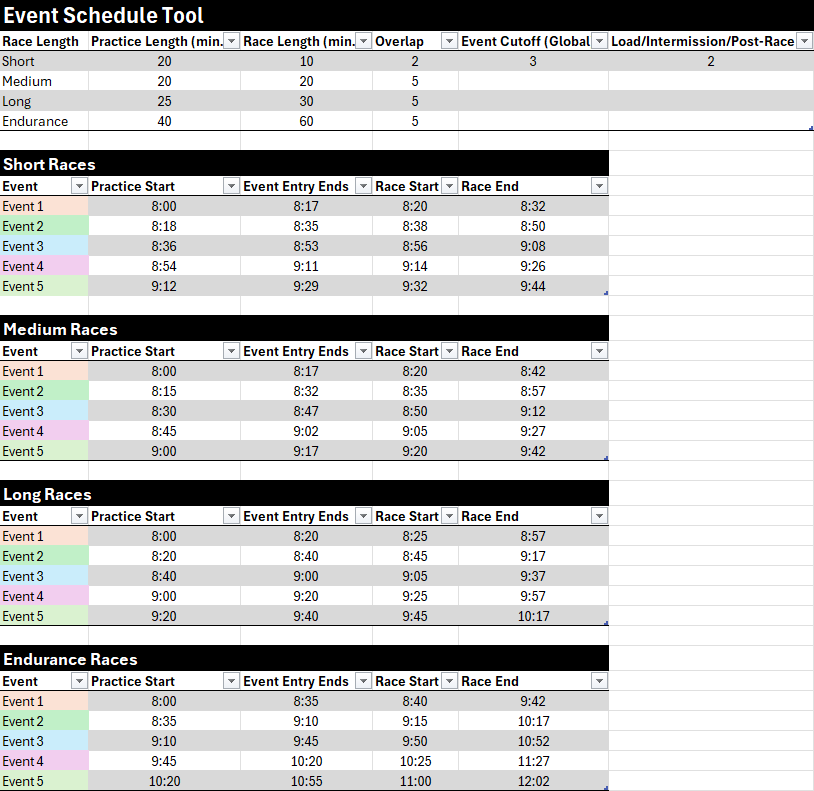
Task: Select pink Event 4 cell in Long Races
Action: pyautogui.click(x=44, y=596)
